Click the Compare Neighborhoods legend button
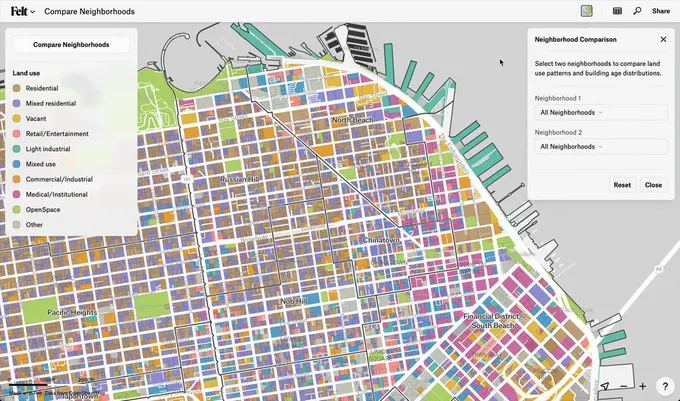The height and width of the screenshot is (401, 680). pyautogui.click(x=71, y=45)
